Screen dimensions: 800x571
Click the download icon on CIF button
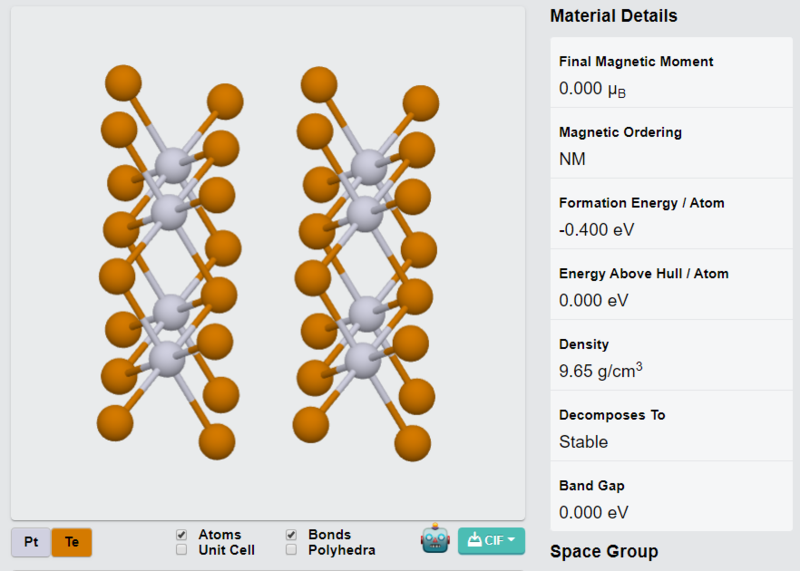coord(474,540)
